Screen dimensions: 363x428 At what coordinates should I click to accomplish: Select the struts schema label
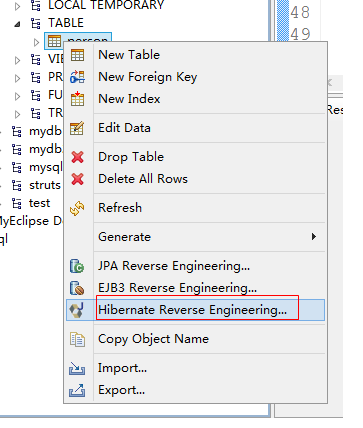click(45, 185)
